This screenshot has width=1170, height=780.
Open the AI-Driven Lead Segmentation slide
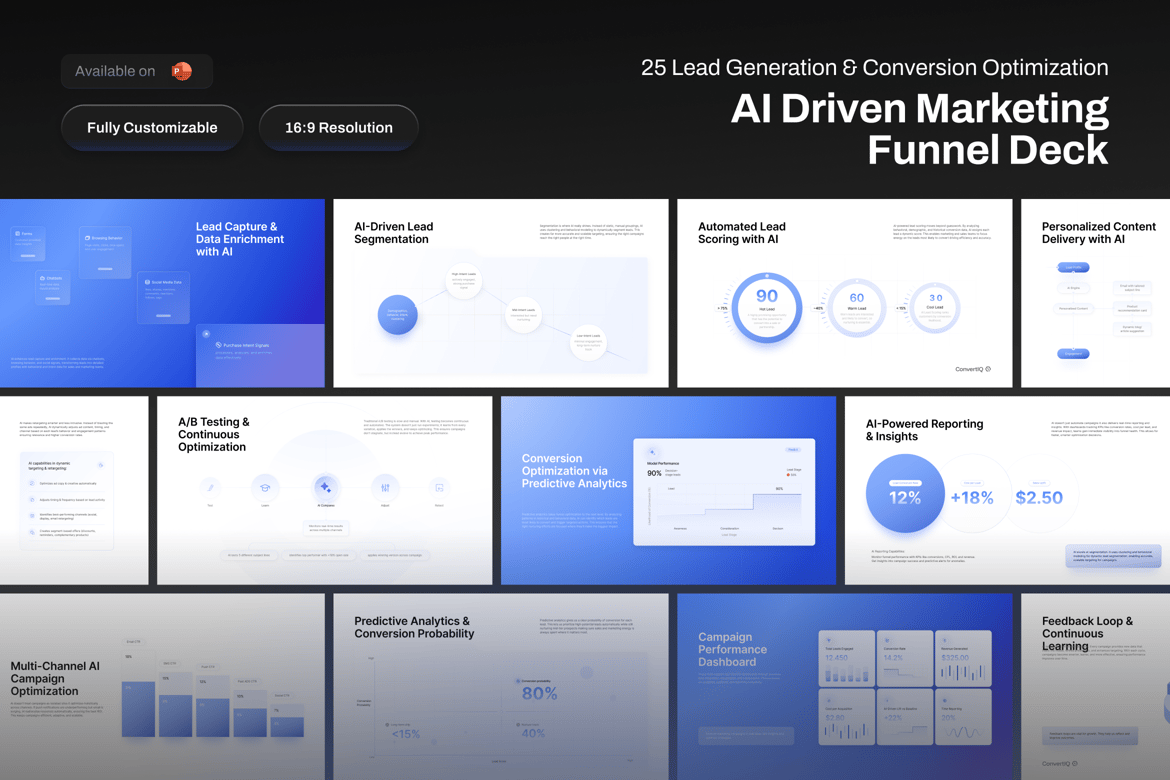pyautogui.click(x=501, y=293)
